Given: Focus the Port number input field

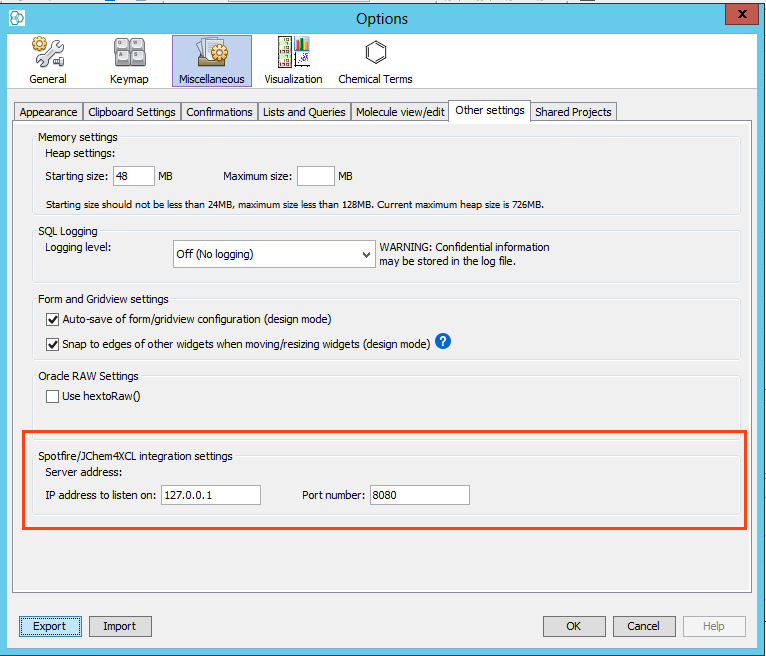Looking at the screenshot, I should click(419, 495).
